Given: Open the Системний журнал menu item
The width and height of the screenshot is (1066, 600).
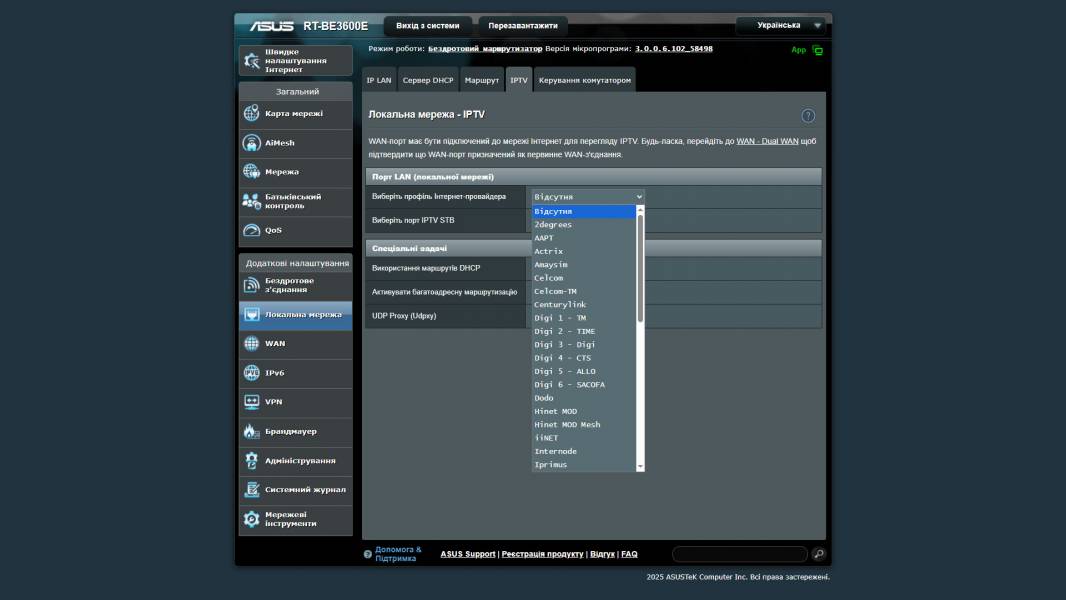Looking at the screenshot, I should click(x=296, y=489).
